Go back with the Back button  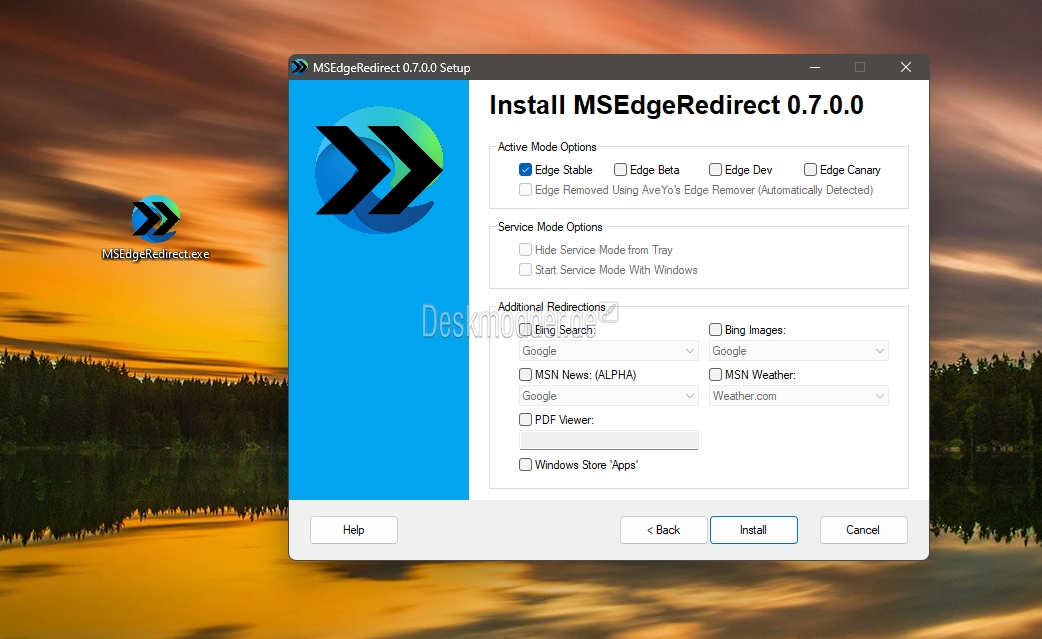click(x=663, y=530)
